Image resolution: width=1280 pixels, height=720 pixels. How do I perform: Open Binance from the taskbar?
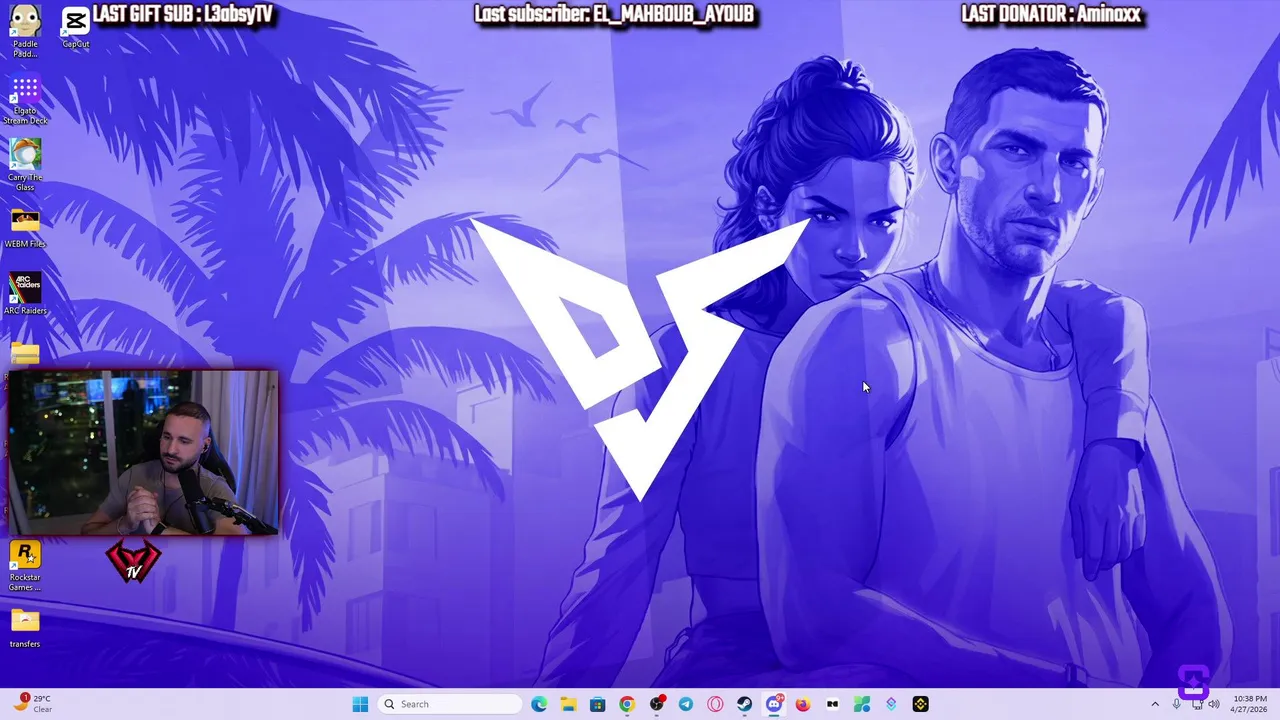[920, 704]
